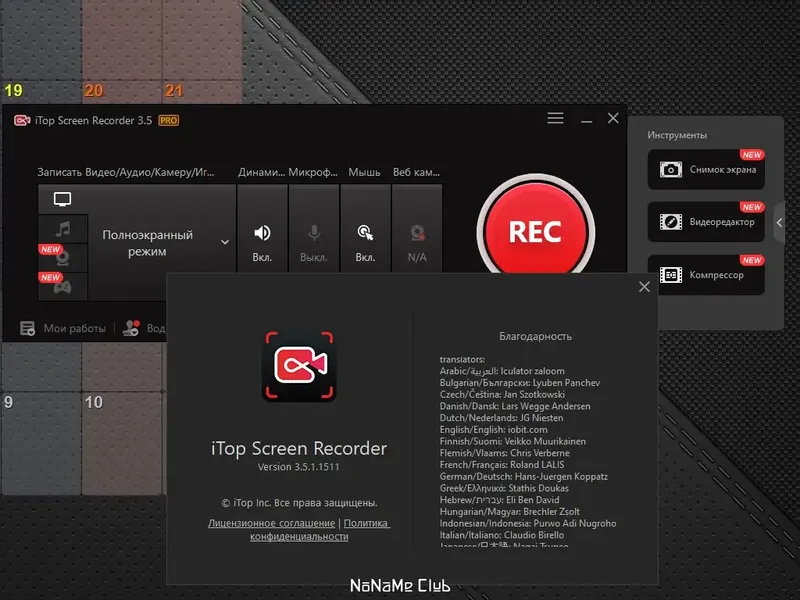800x600 pixels.
Task: Open Снимок экрана screenshot tool
Action: [x=706, y=169]
